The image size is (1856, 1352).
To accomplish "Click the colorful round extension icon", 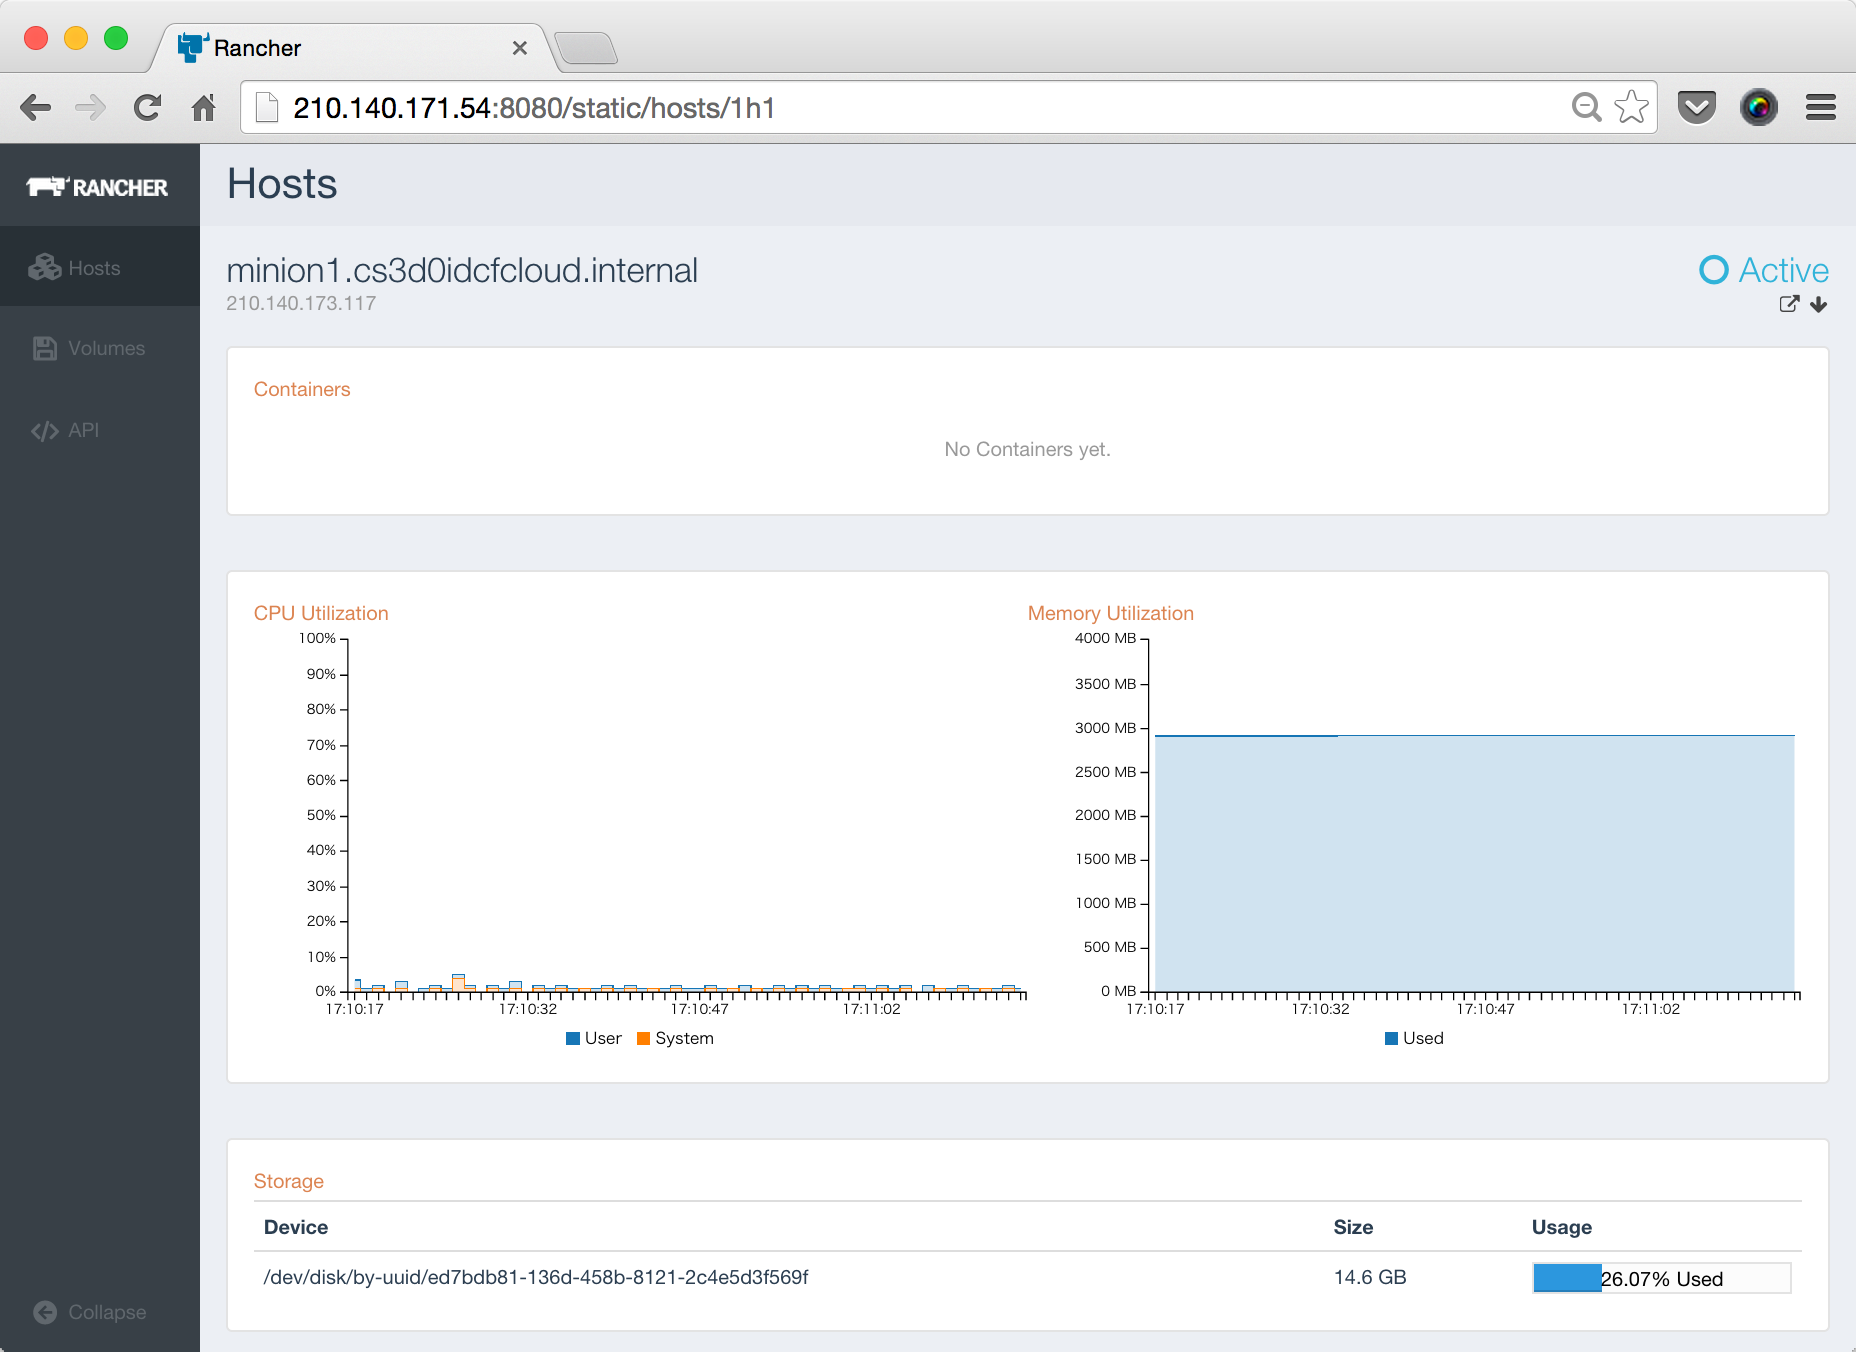I will point(1759,107).
